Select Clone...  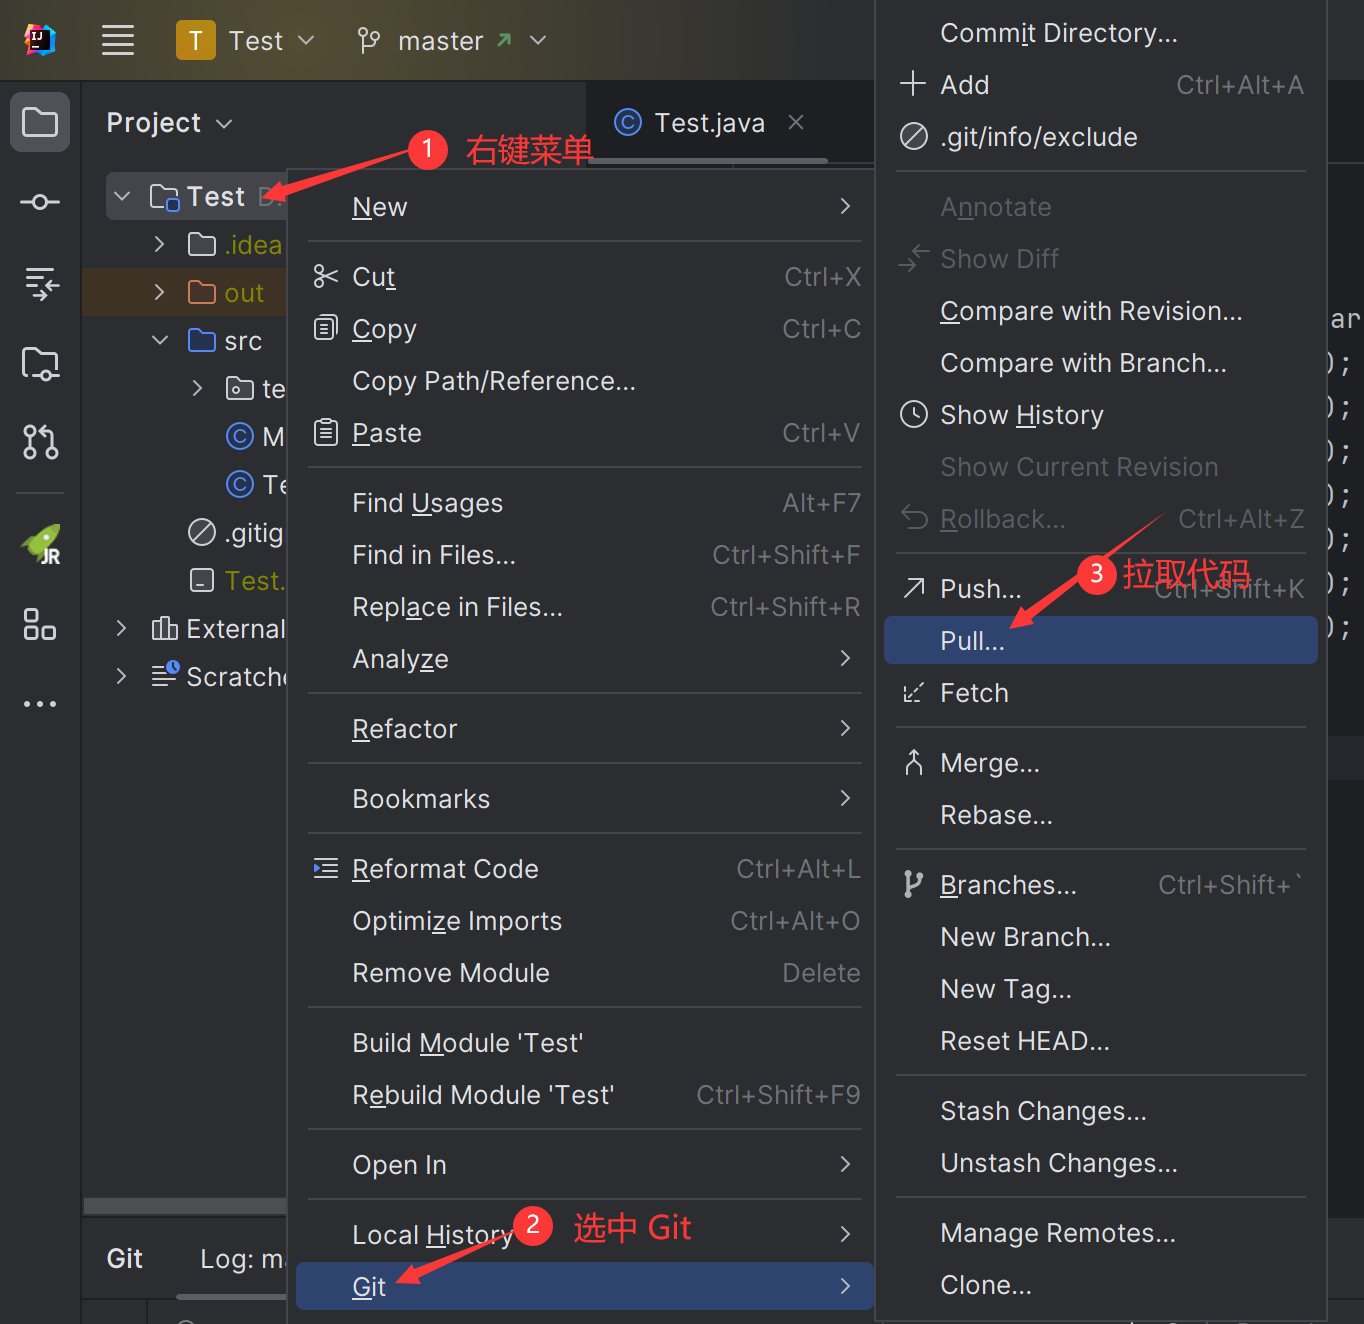tap(1101, 1284)
